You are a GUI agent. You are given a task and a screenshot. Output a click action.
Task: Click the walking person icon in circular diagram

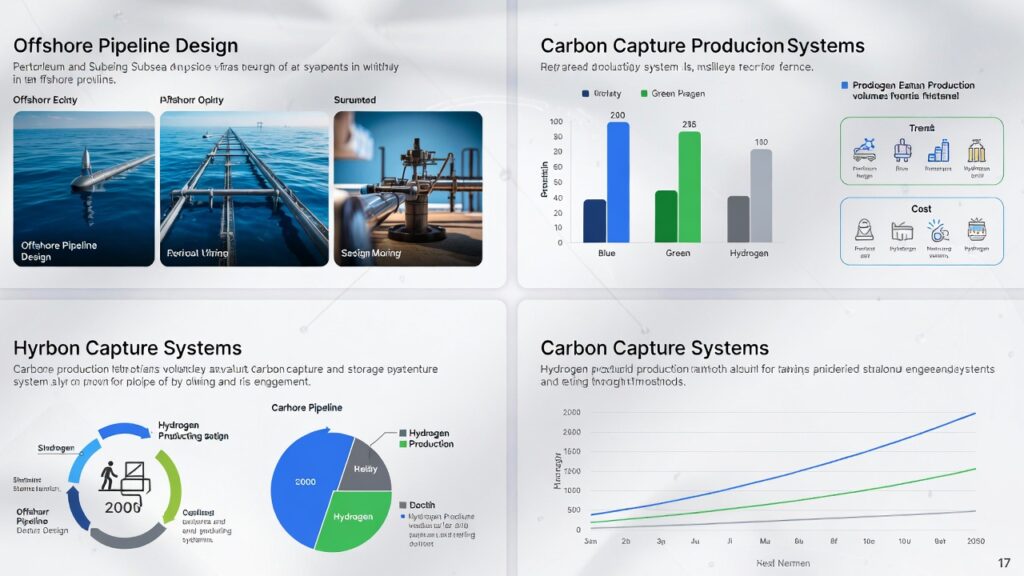(x=110, y=476)
